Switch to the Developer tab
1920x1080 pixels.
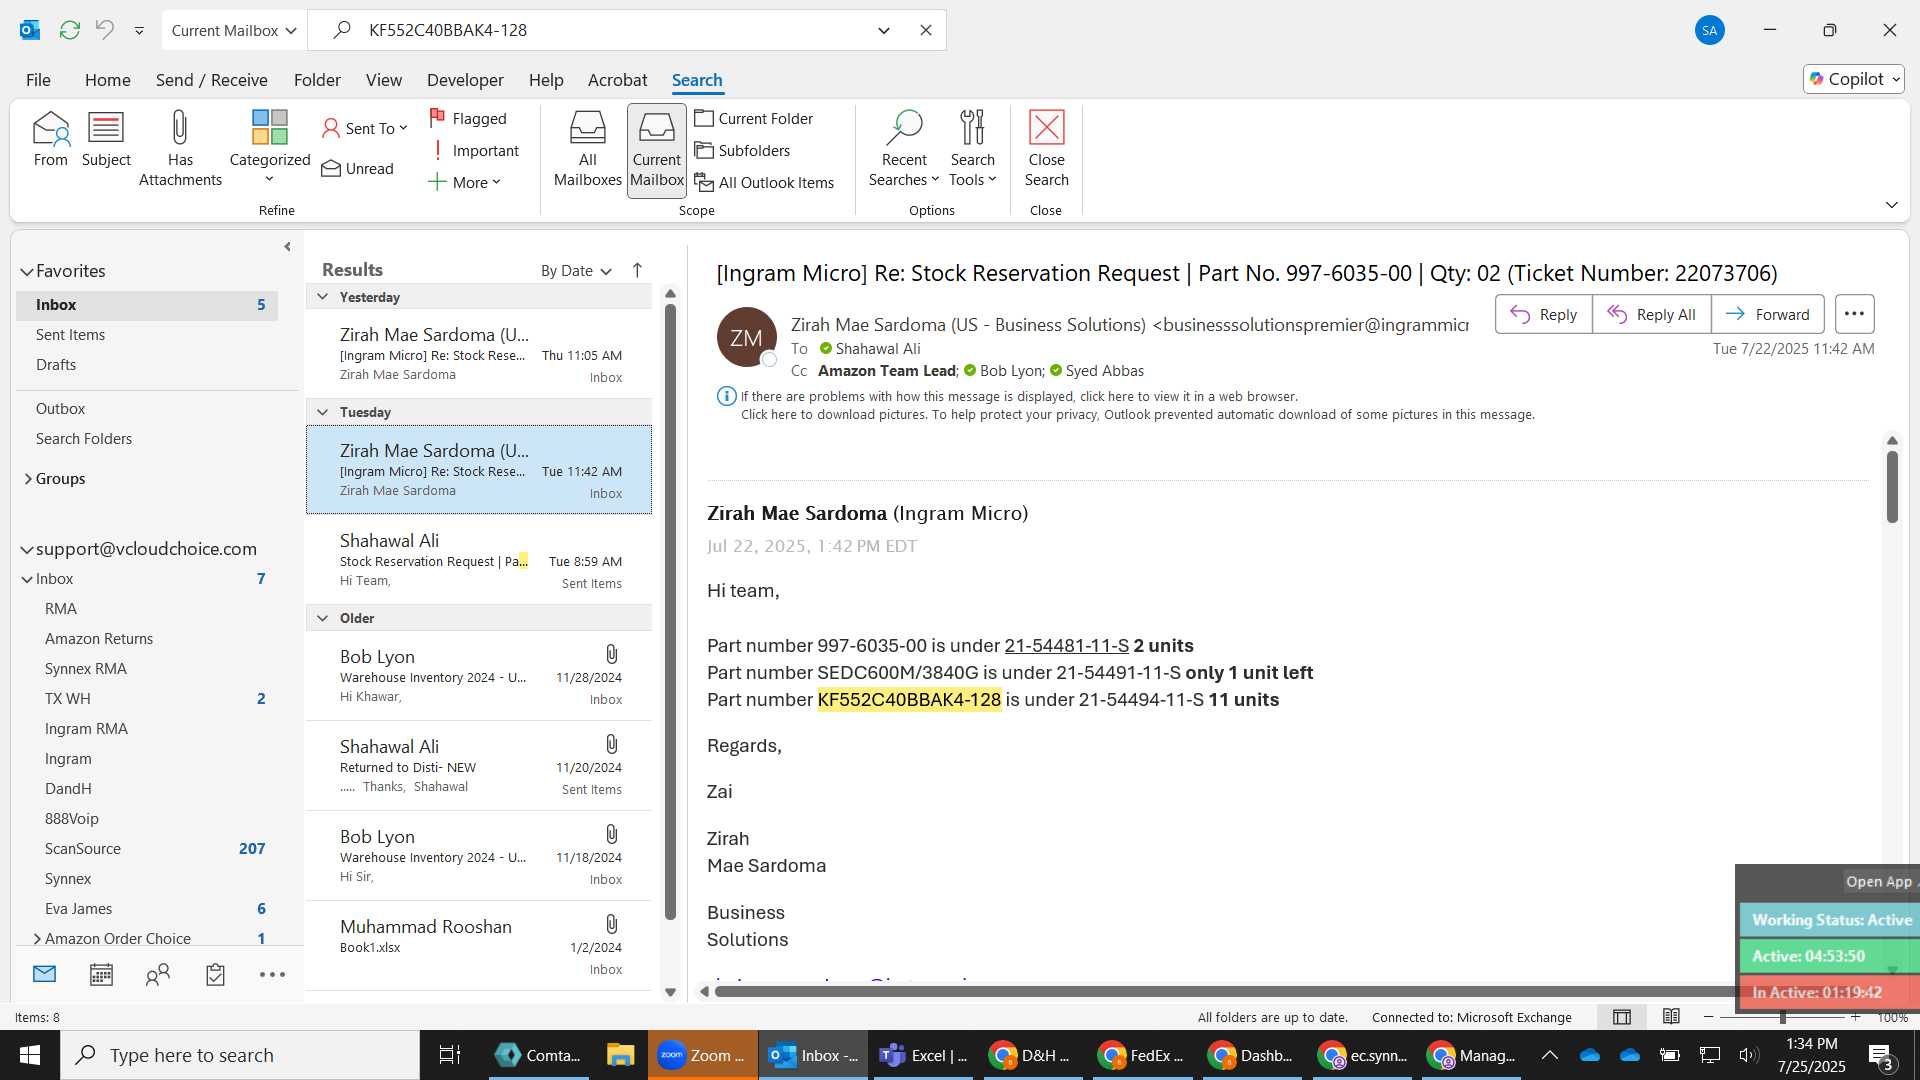click(x=465, y=79)
